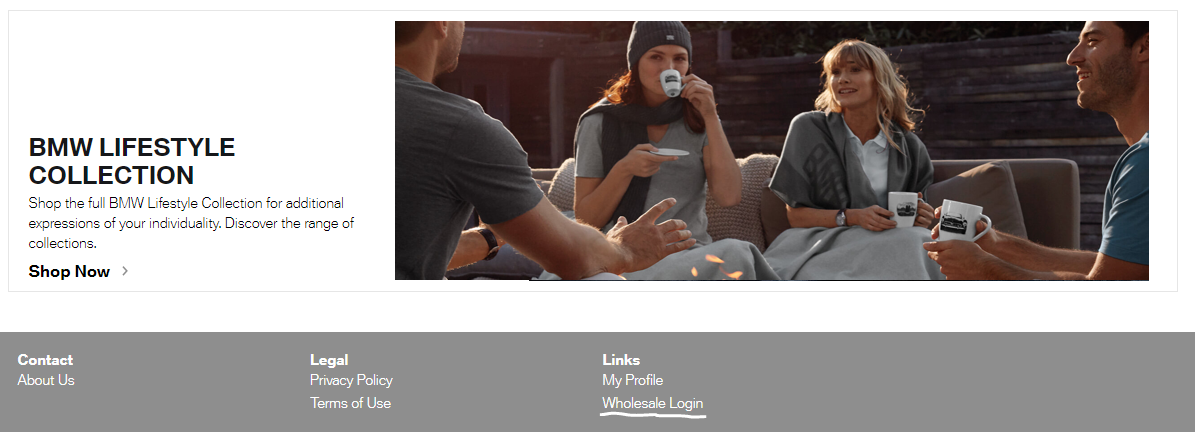Click the collection description paragraph text
Viewport: 1195px width, 432px height.
click(191, 223)
